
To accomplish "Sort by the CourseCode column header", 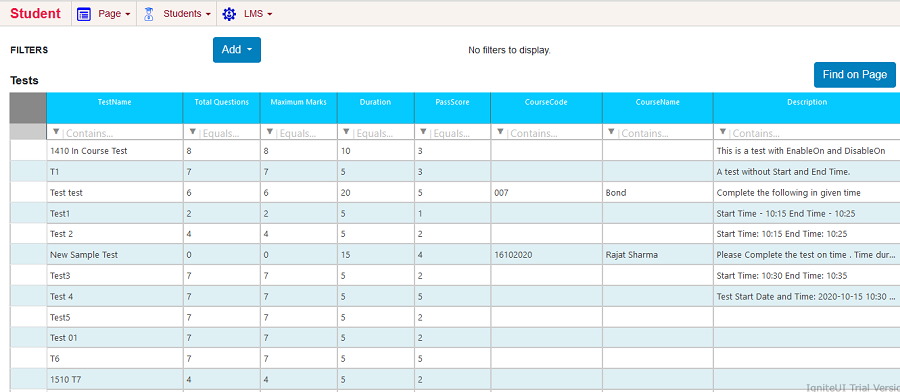I will [x=546, y=108].
